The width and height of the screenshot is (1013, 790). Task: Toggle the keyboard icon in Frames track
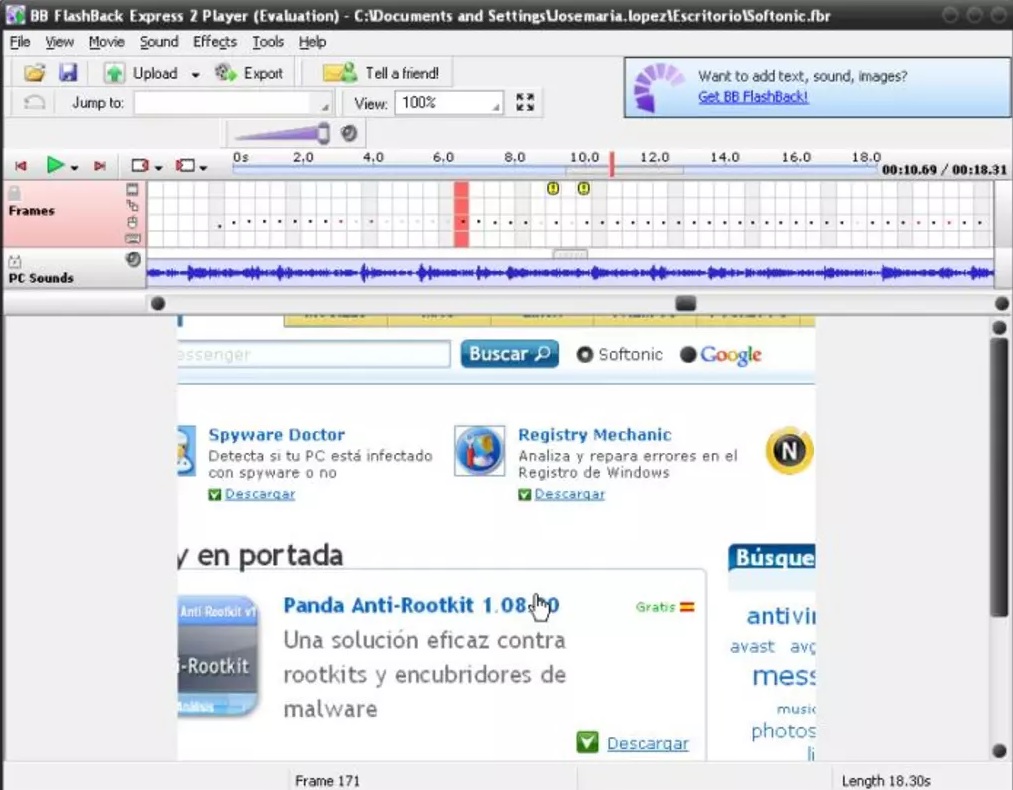(132, 239)
